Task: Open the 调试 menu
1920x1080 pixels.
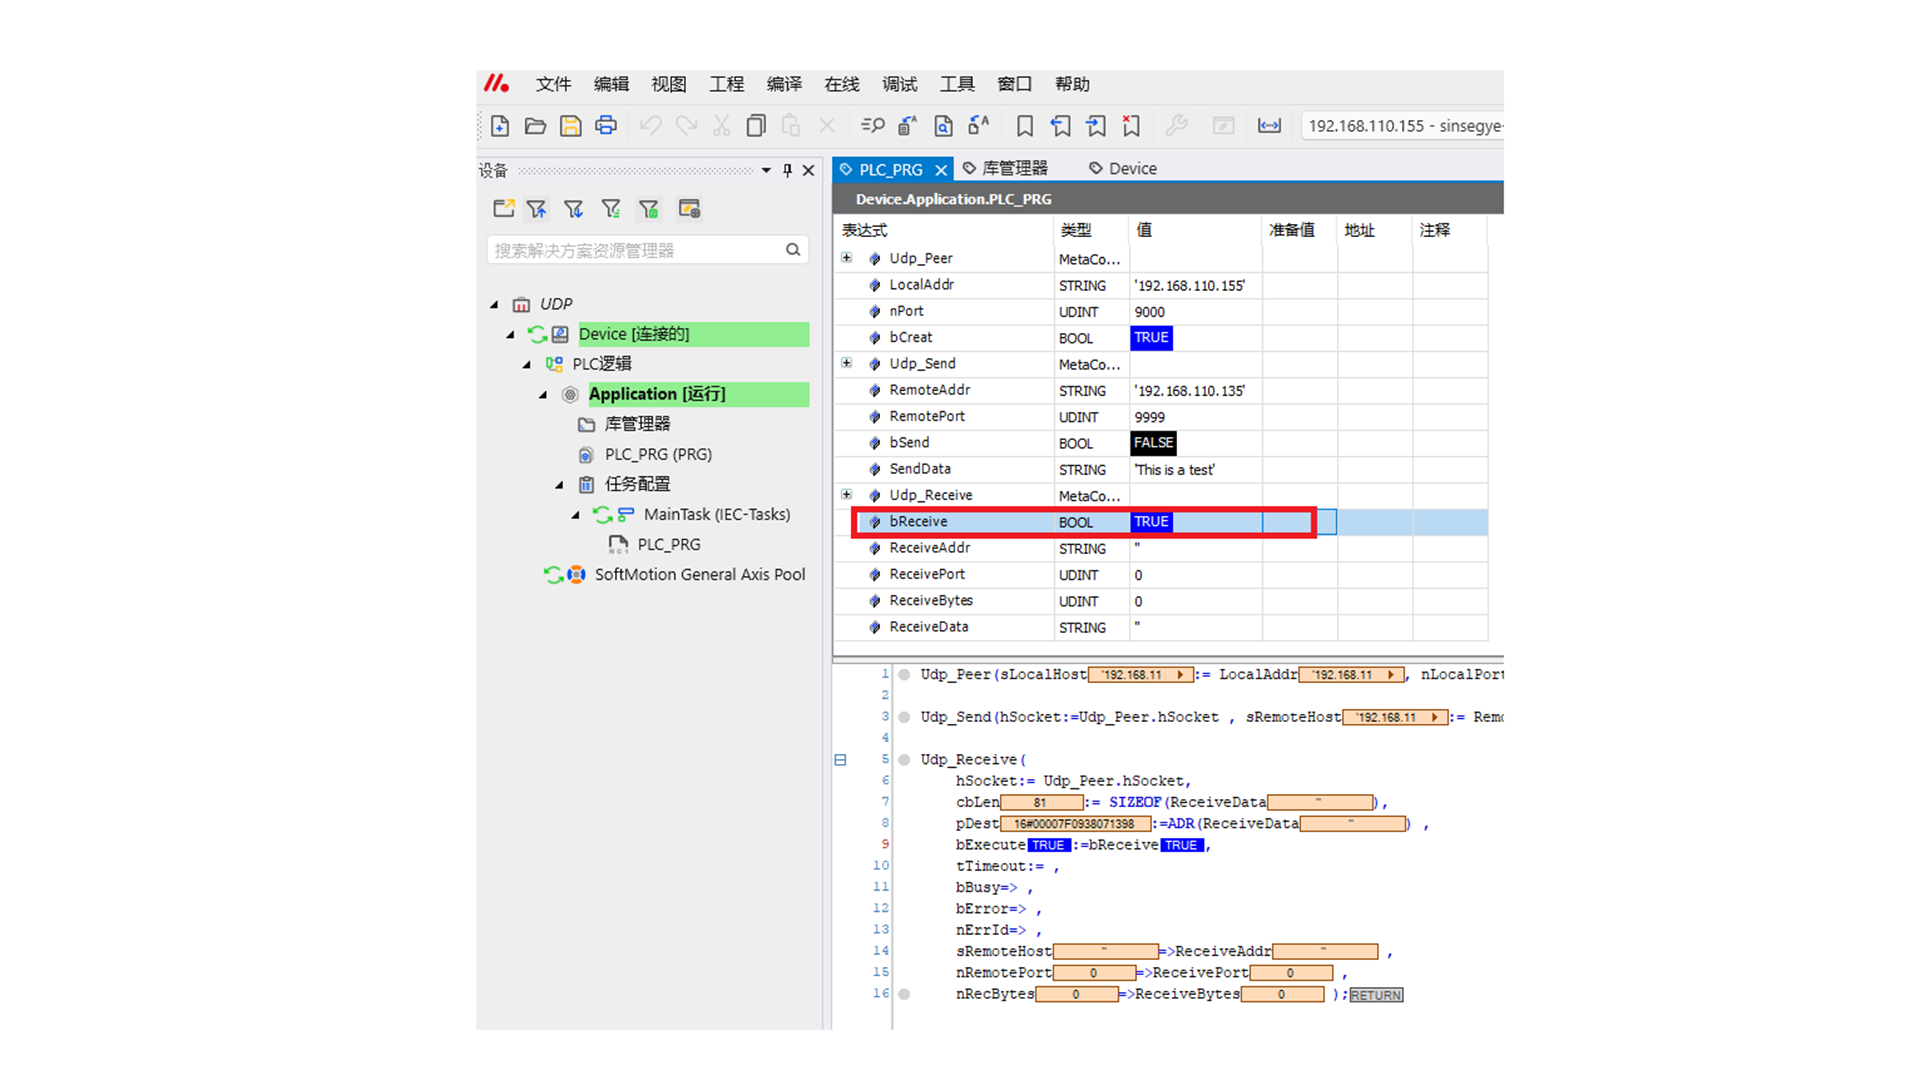Action: tap(899, 84)
